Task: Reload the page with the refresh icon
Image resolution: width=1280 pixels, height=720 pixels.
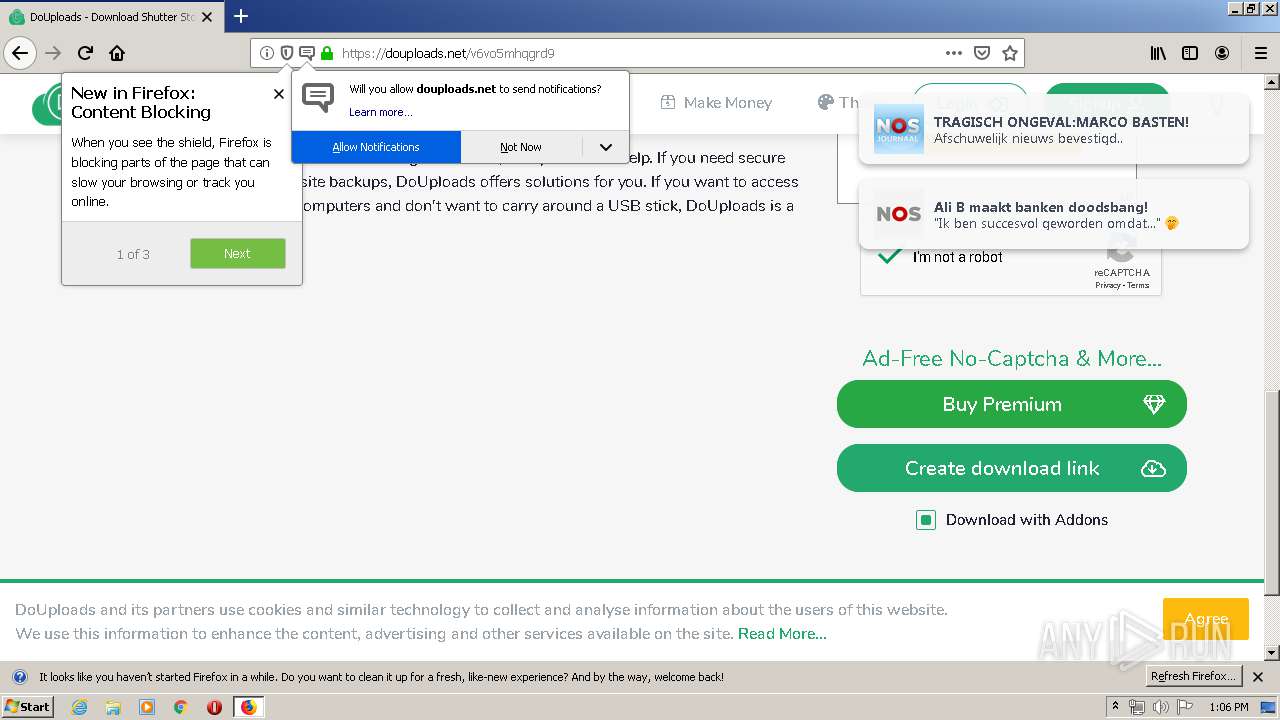Action: coord(85,53)
